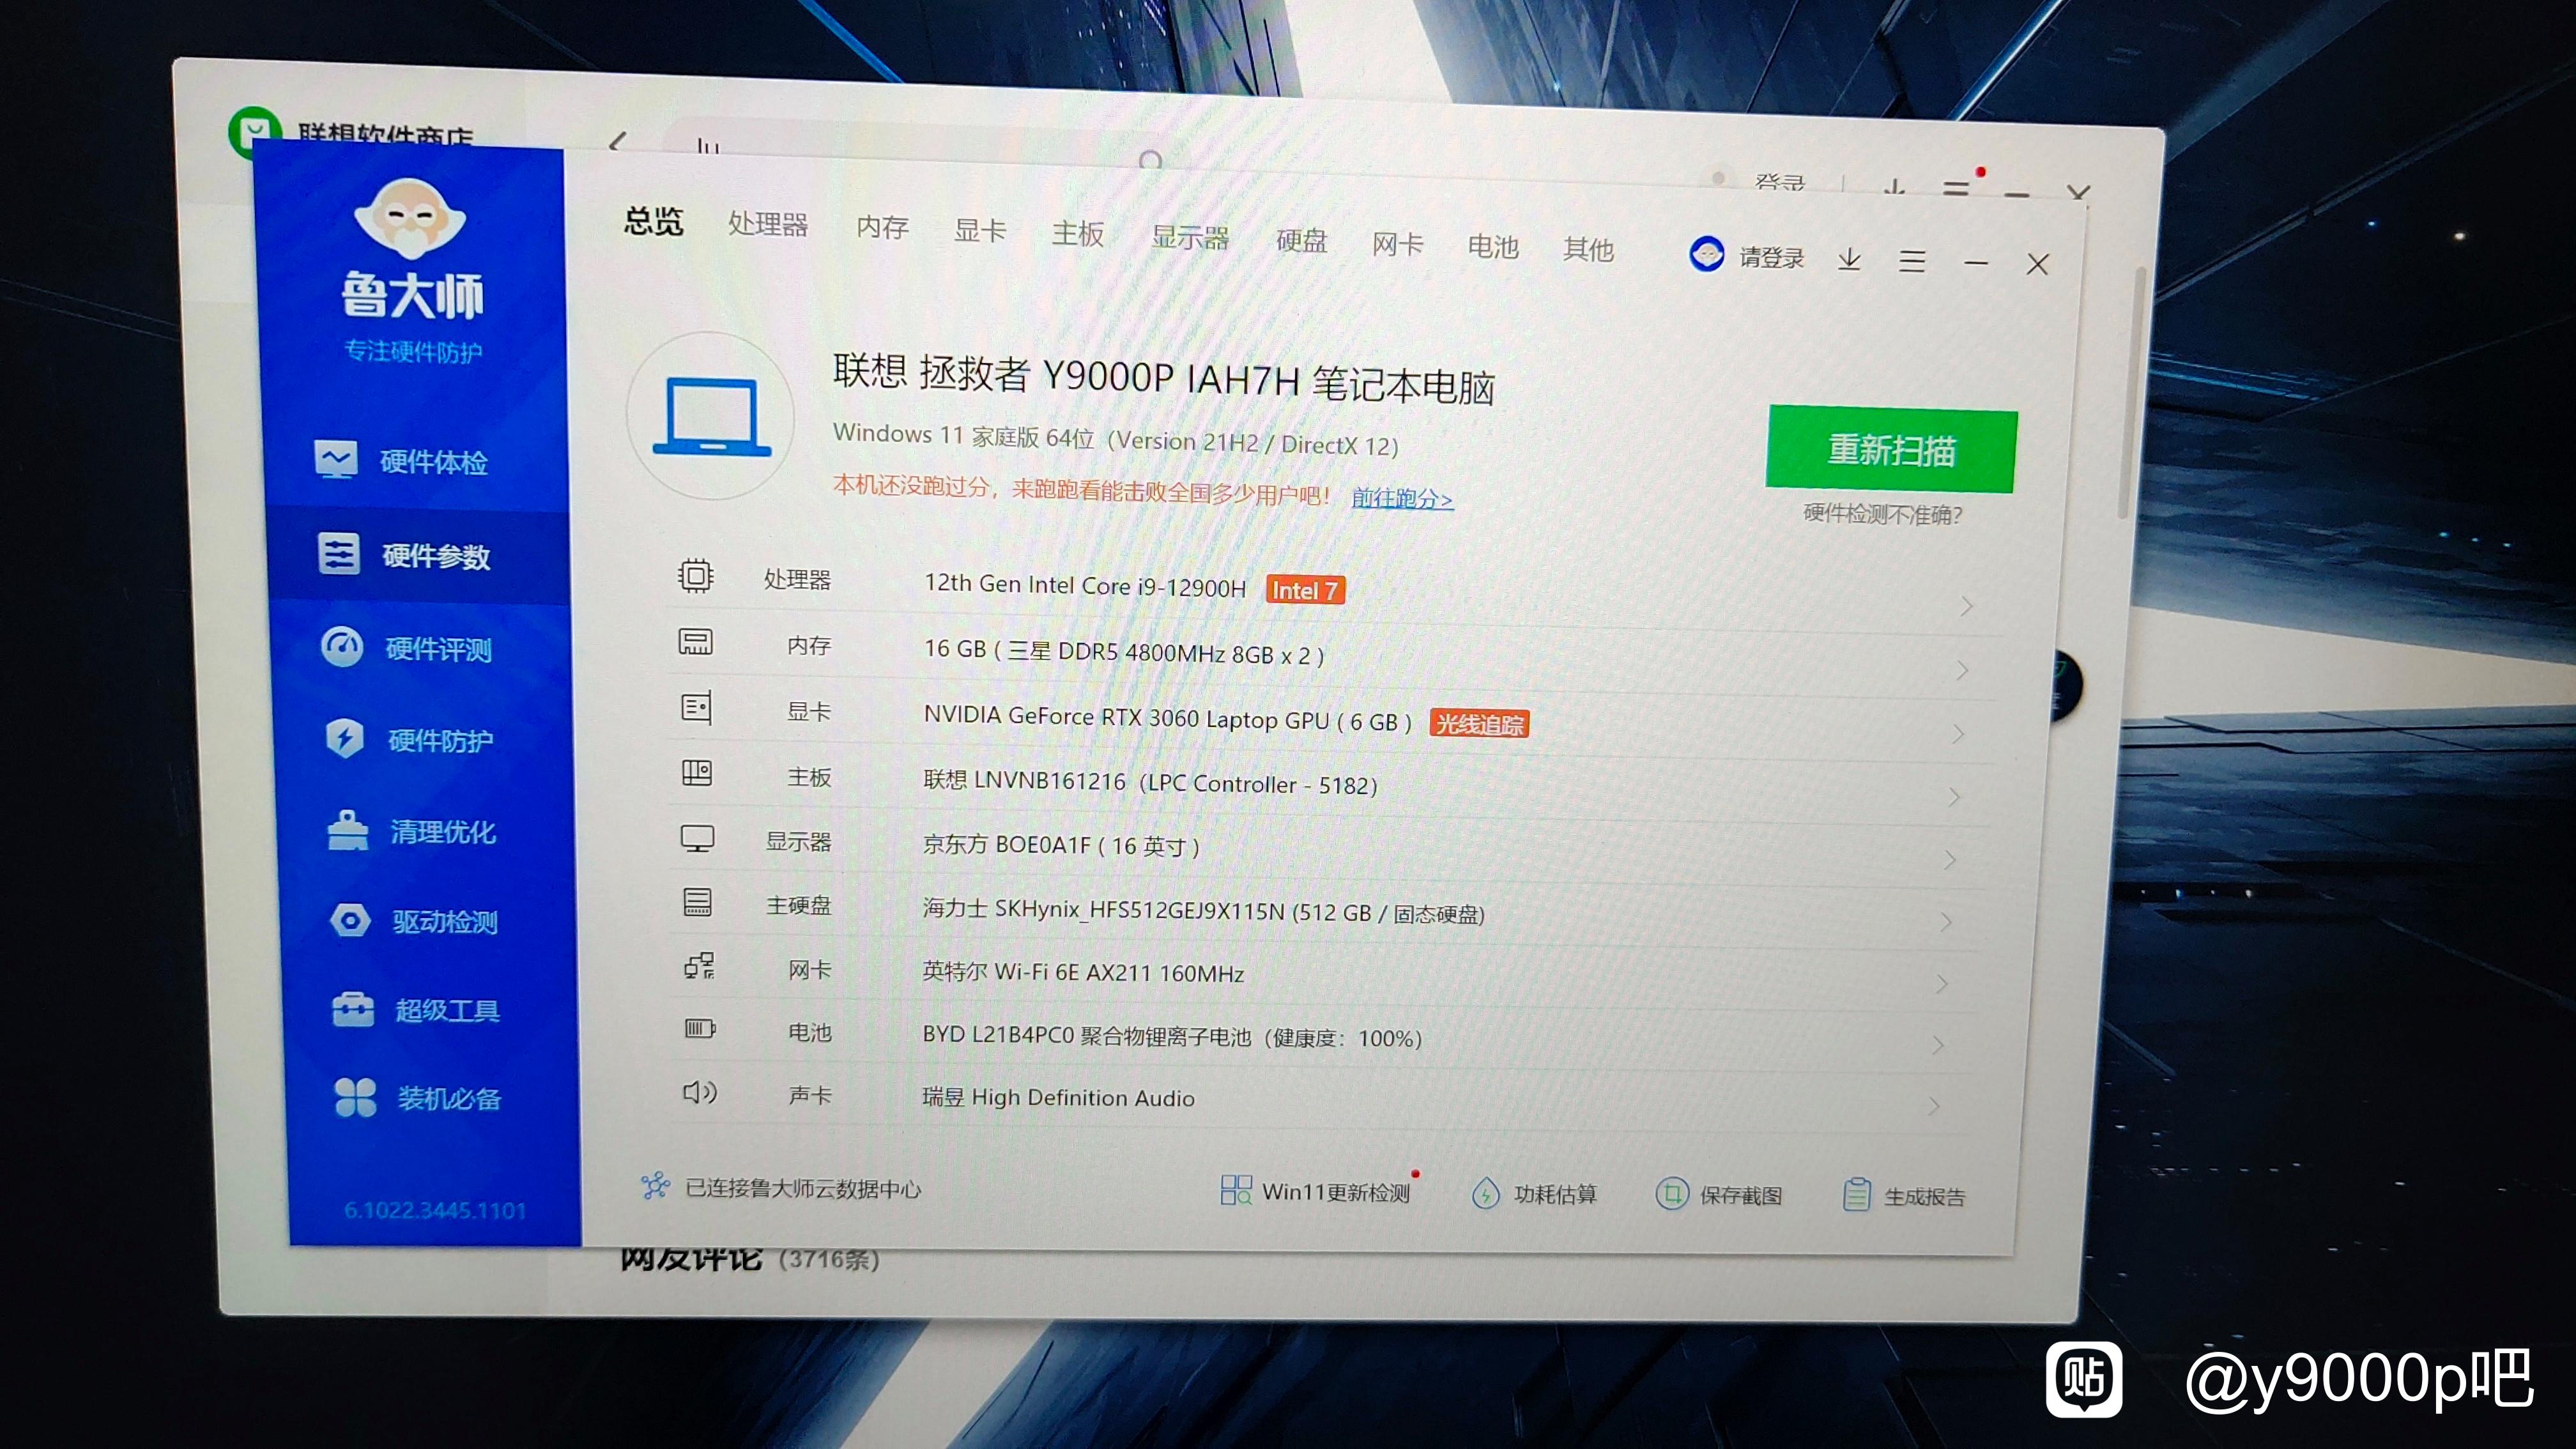This screenshot has width=2576, height=1449.
Task: Click the 内存 memory row icon
Action: coord(696,641)
